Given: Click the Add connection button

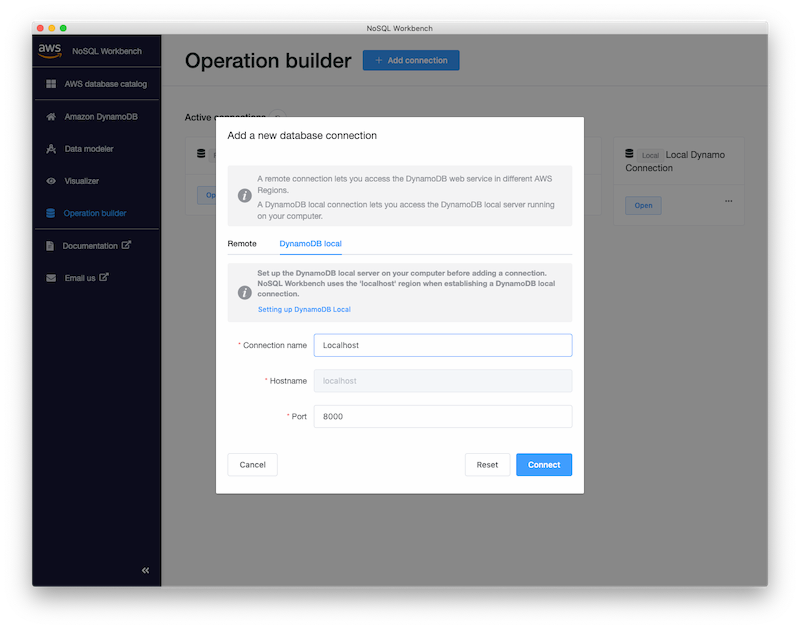Looking at the screenshot, I should coord(411,60).
